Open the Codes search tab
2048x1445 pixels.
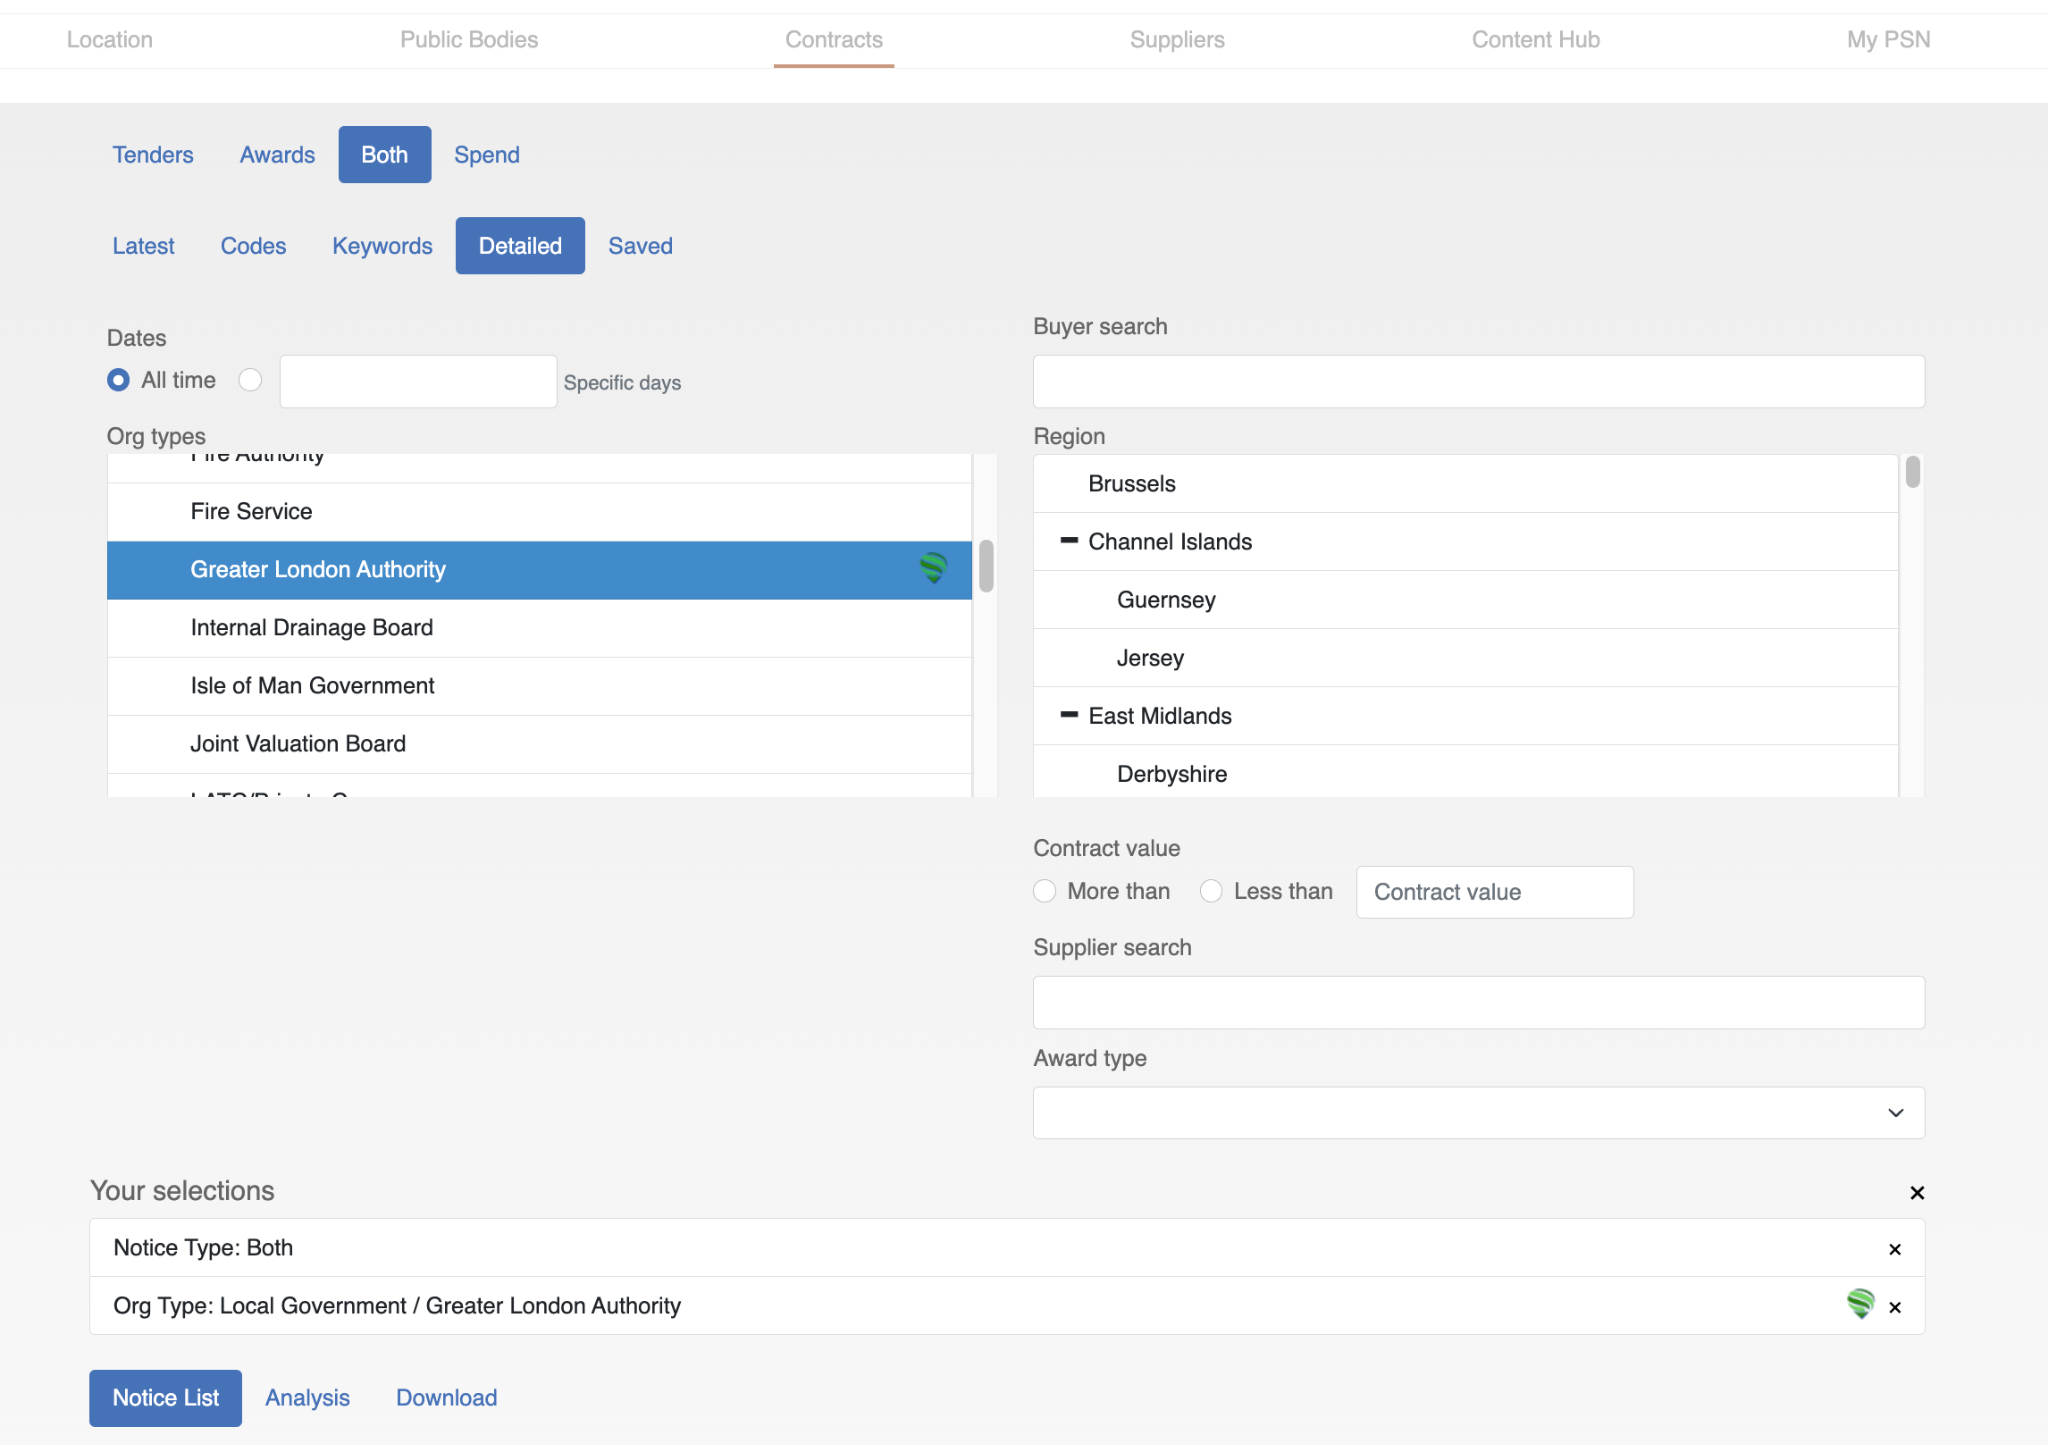pyautogui.click(x=254, y=246)
